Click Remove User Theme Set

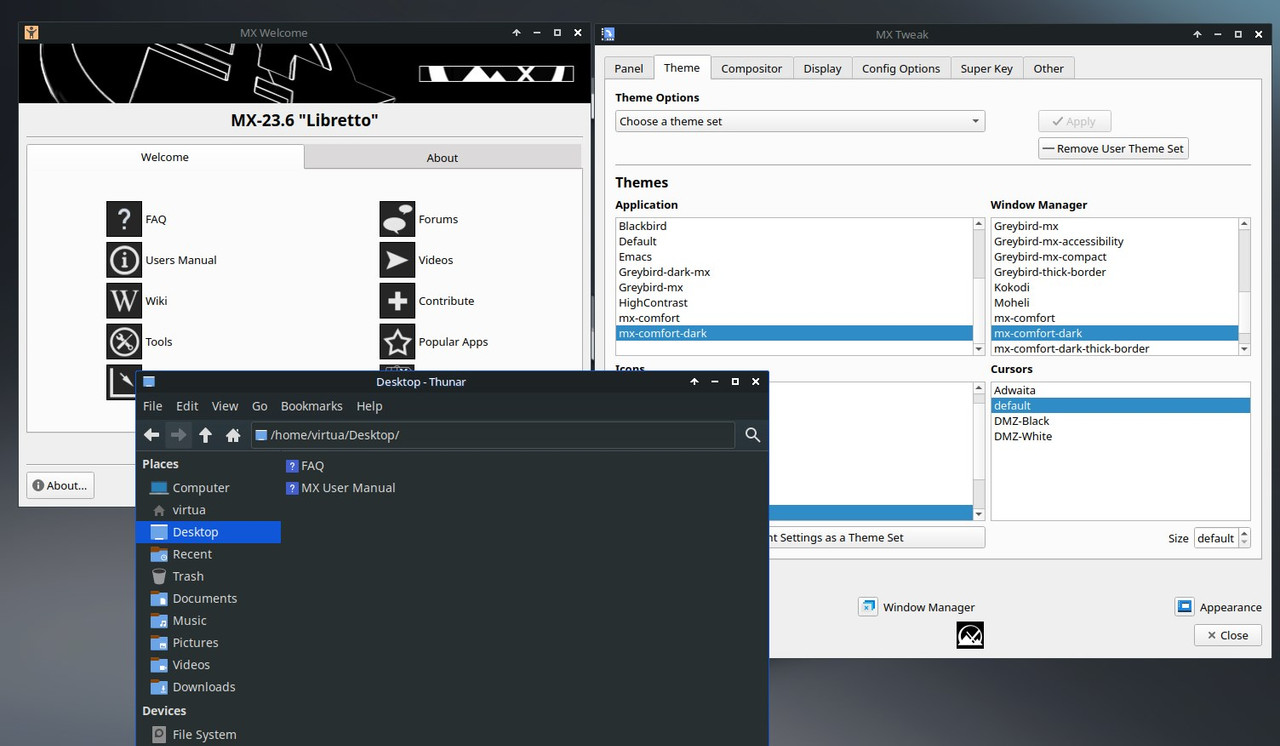[x=1114, y=148]
